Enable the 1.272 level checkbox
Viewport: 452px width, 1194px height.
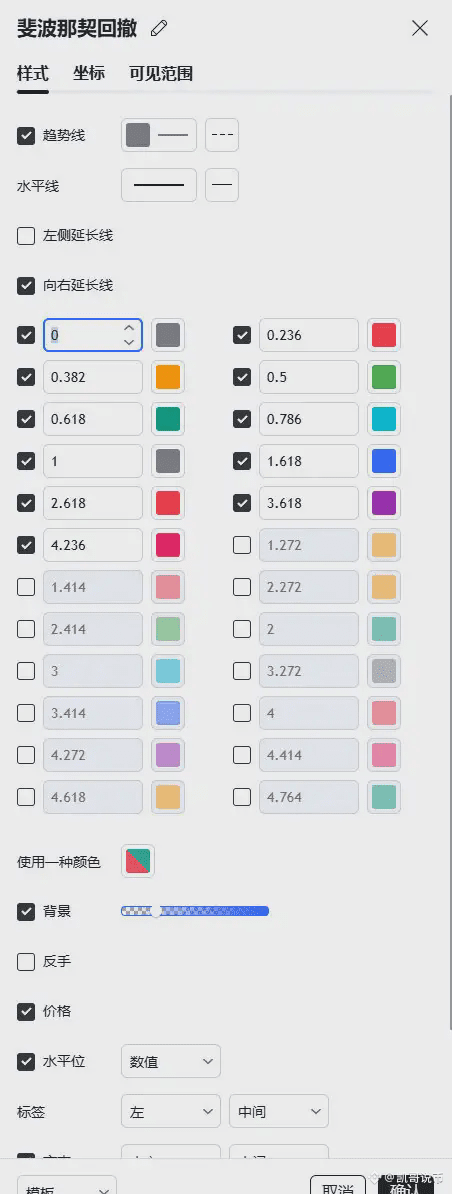(x=242, y=545)
